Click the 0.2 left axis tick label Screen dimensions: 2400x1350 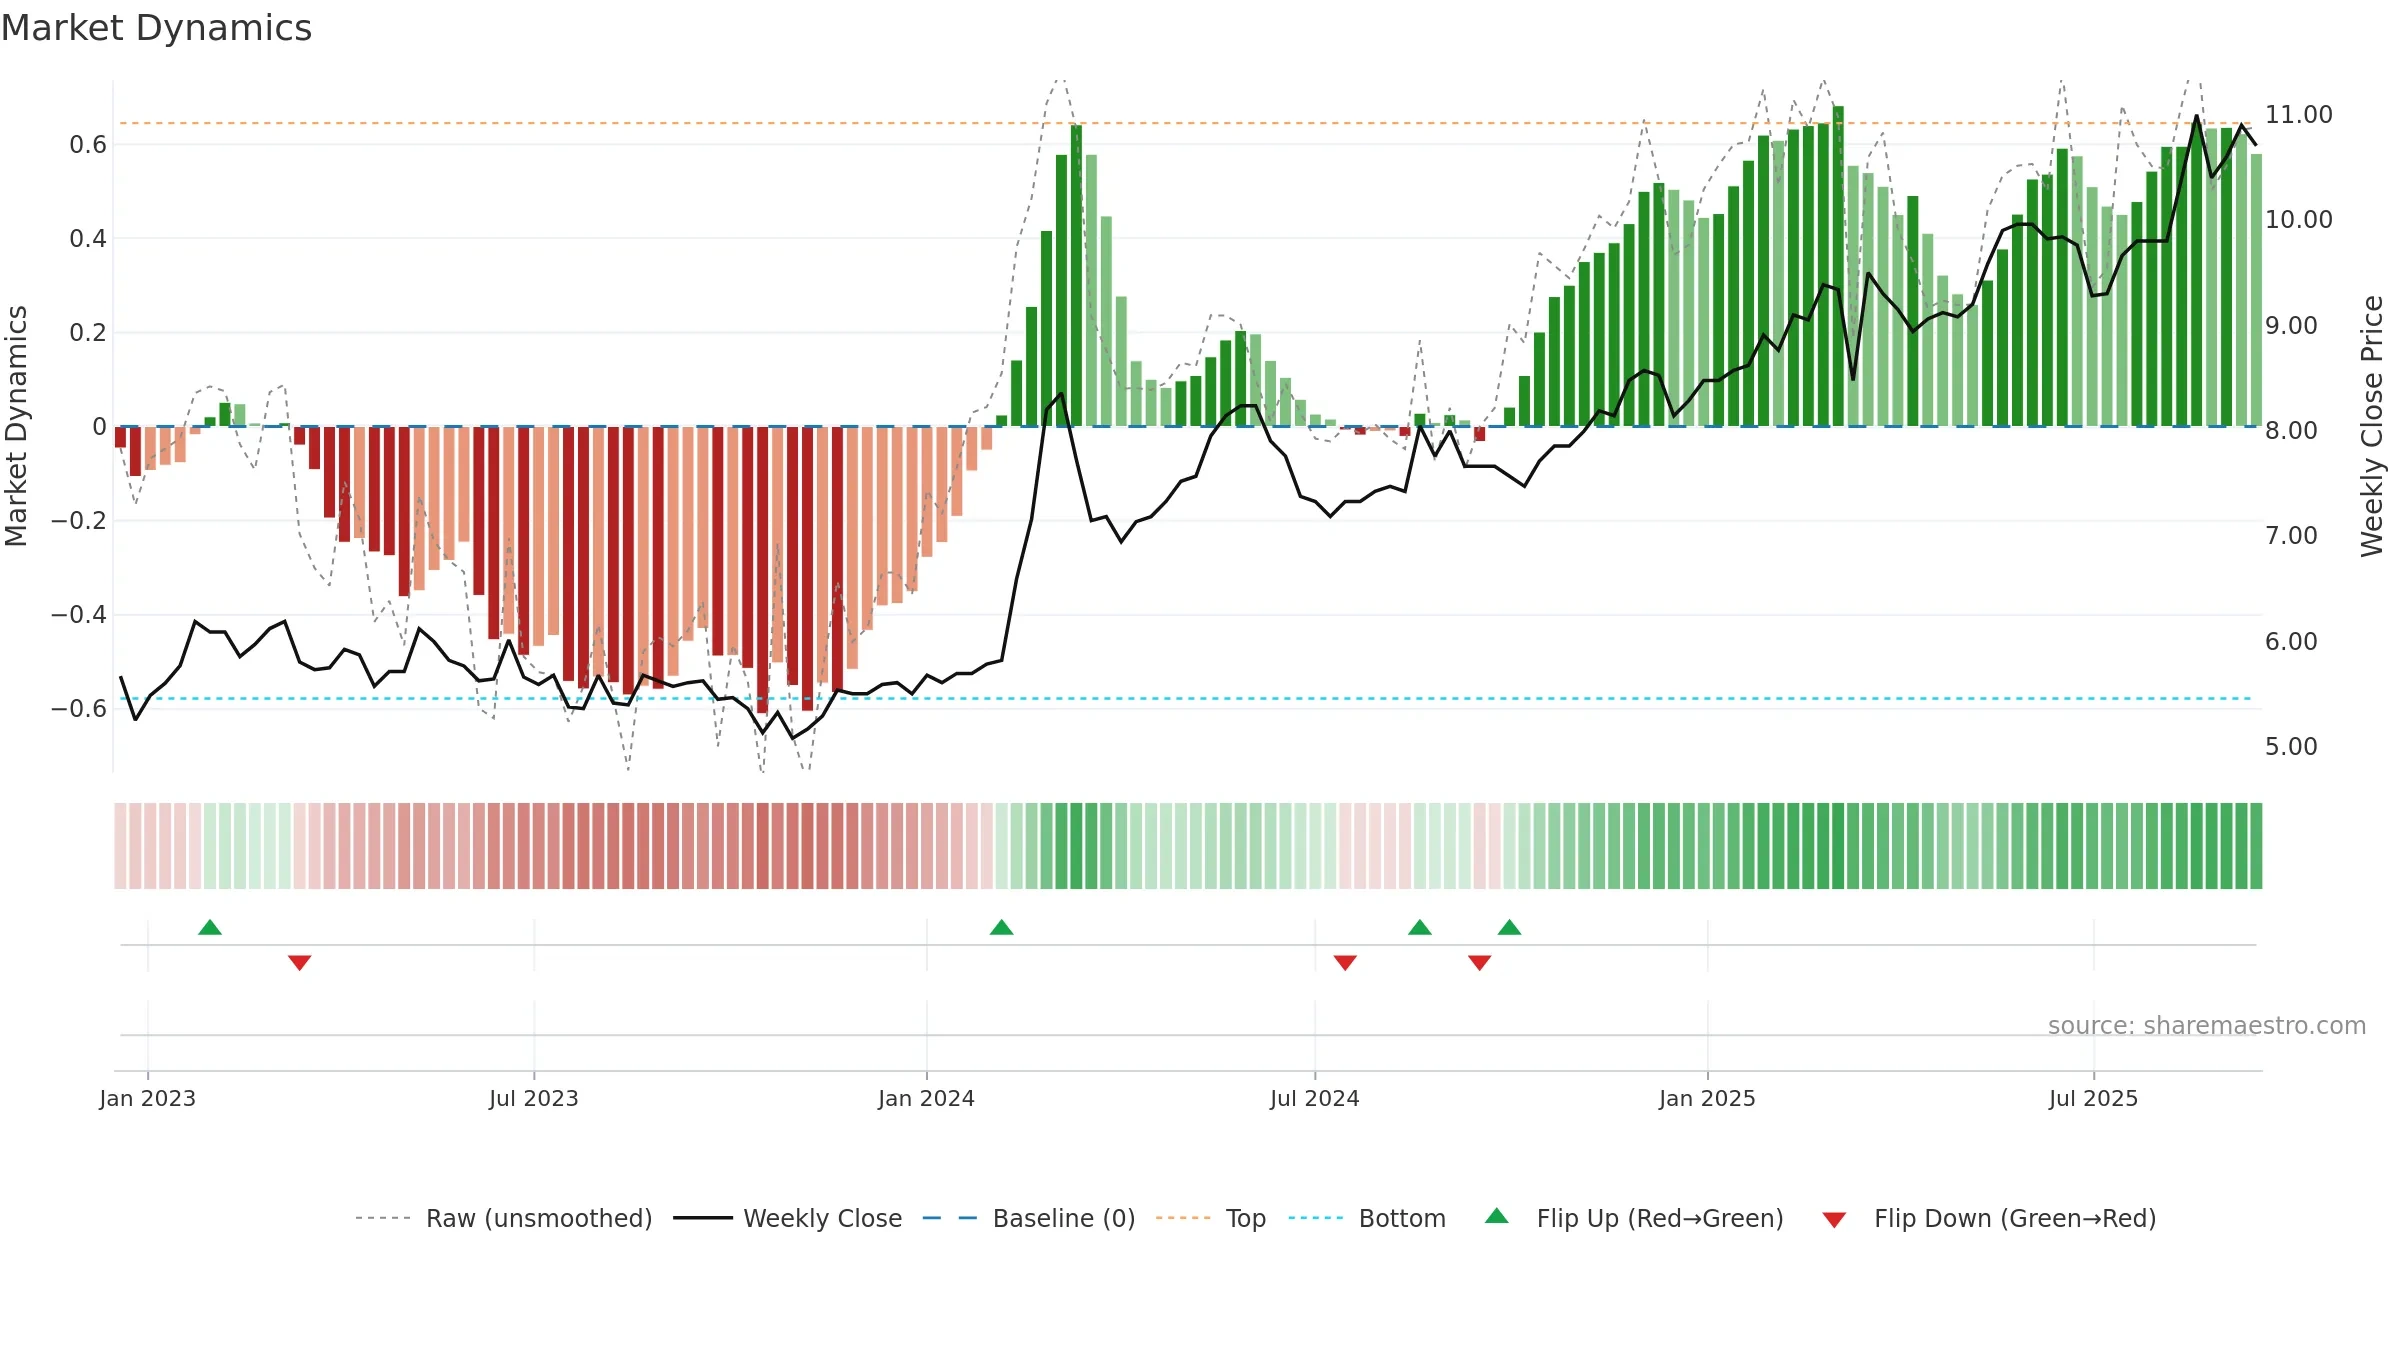(x=88, y=333)
